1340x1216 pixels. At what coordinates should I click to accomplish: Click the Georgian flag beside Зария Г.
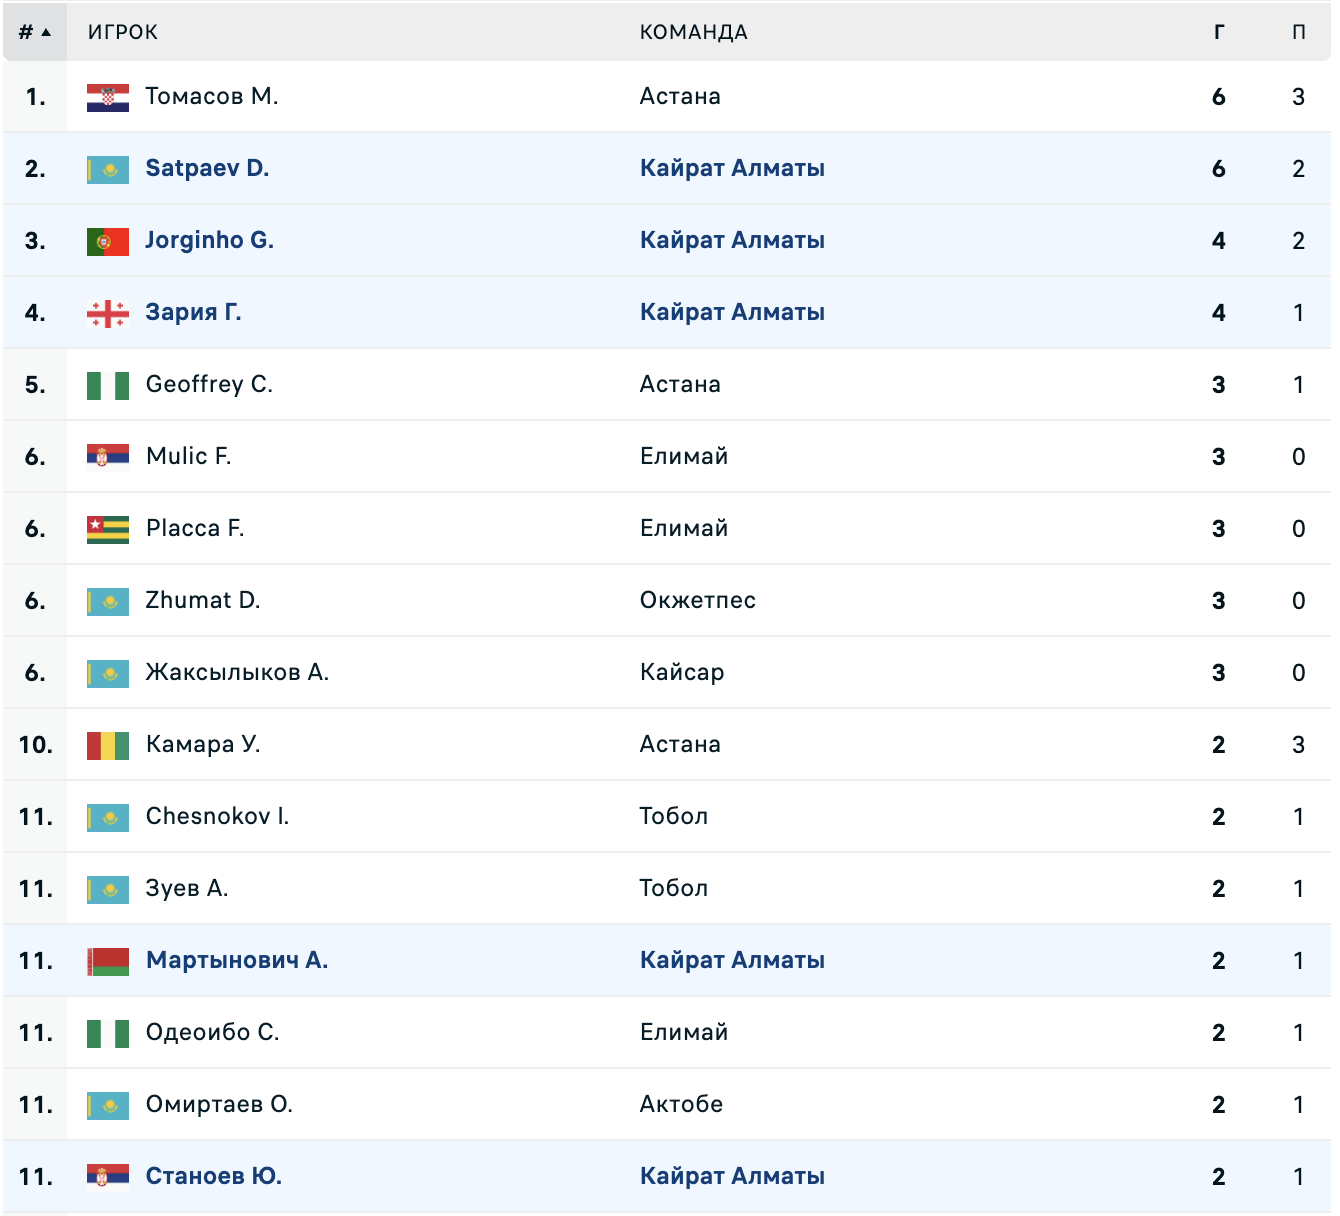[108, 313]
